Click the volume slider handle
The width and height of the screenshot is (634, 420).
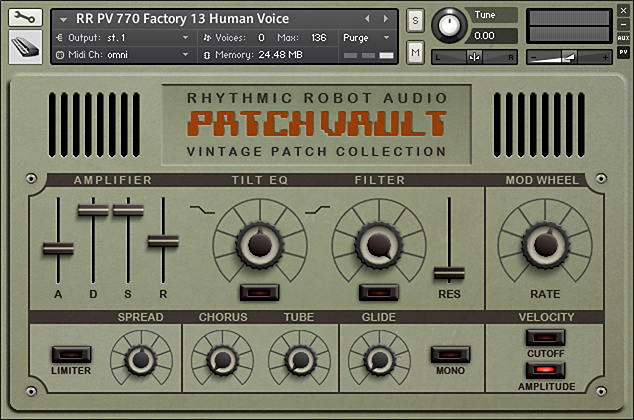tap(569, 57)
